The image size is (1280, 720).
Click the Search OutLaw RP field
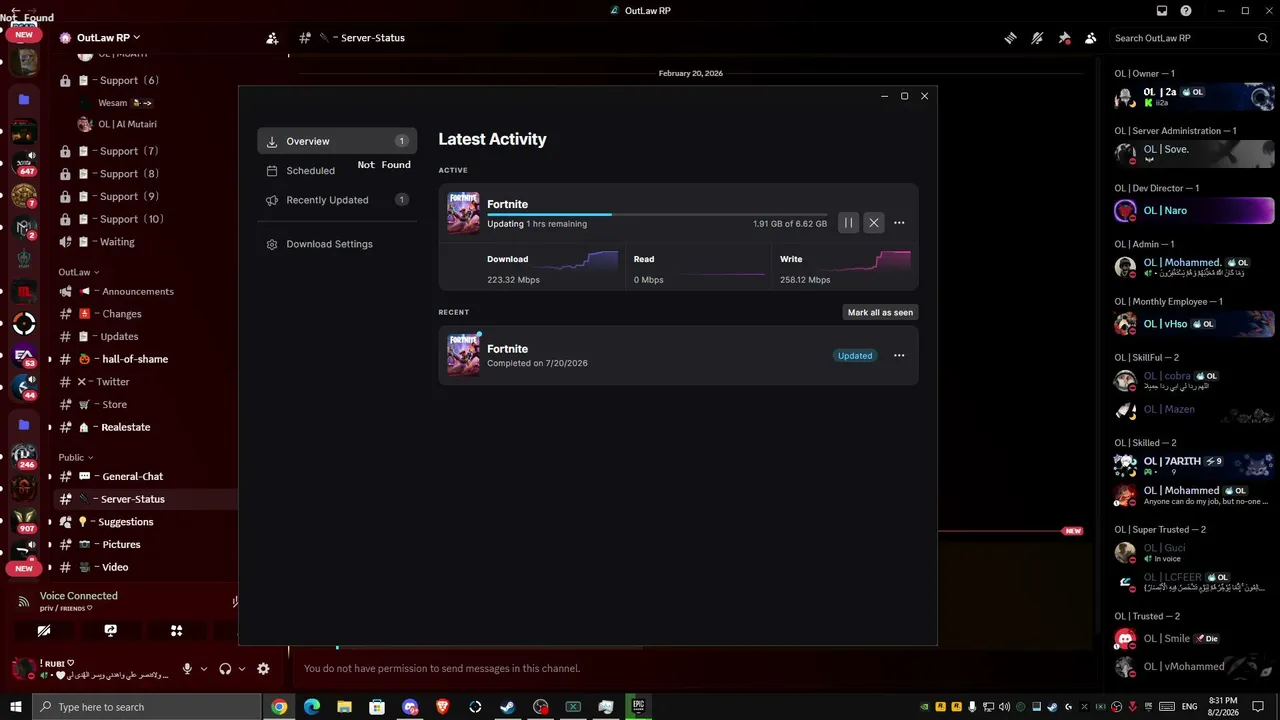coord(1190,38)
